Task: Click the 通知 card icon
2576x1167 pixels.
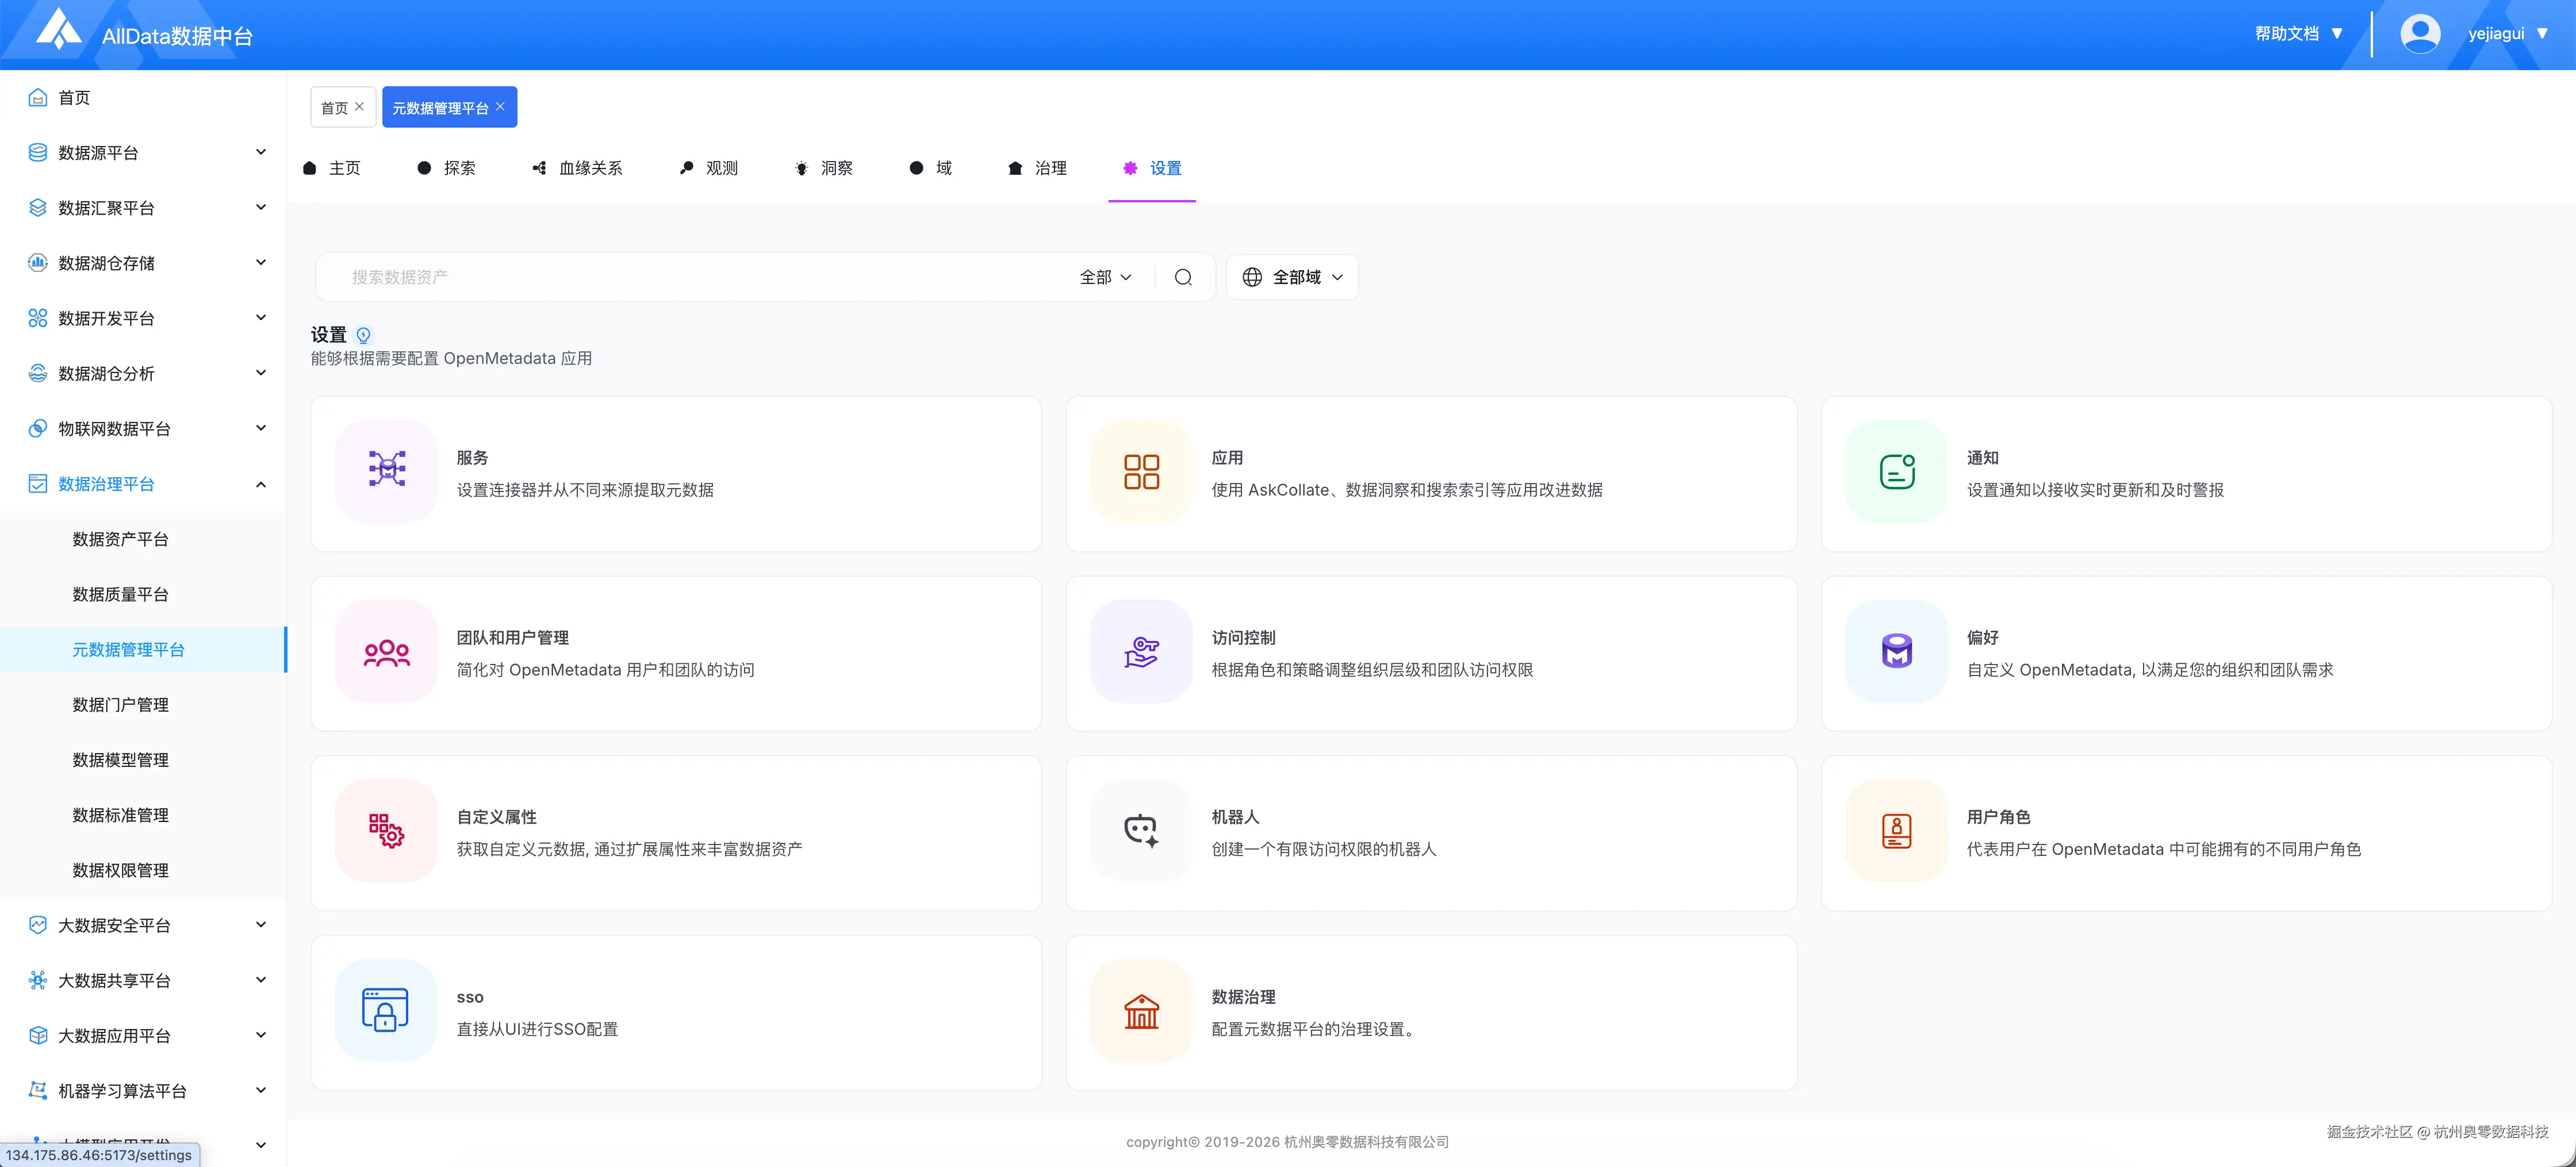Action: pos(1897,471)
